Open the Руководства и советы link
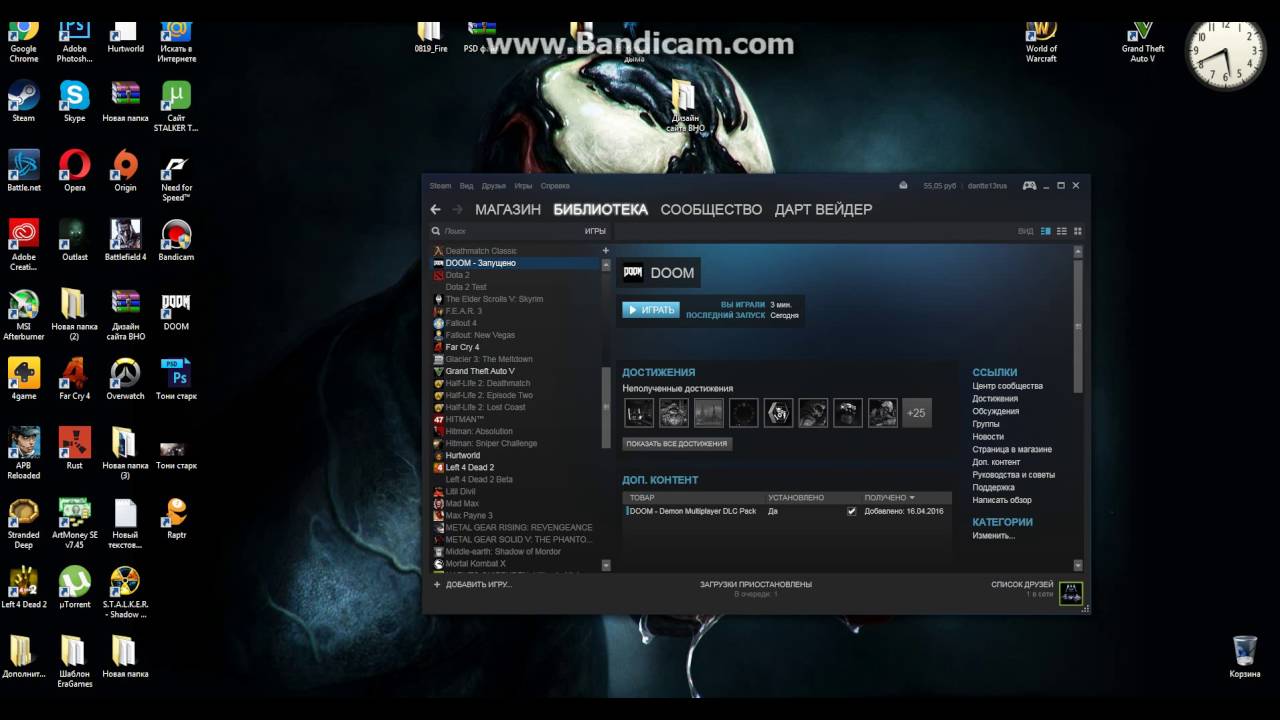1280x720 pixels. (x=1013, y=475)
